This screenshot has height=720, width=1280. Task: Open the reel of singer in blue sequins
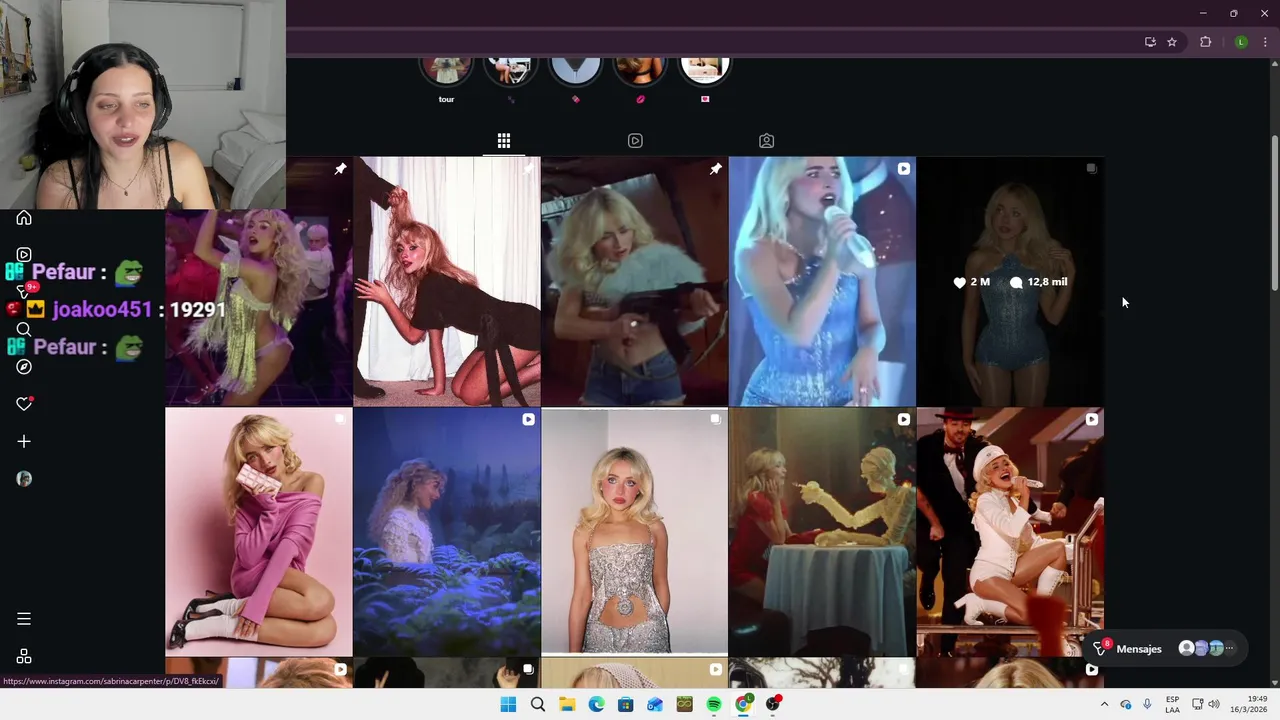coord(822,281)
